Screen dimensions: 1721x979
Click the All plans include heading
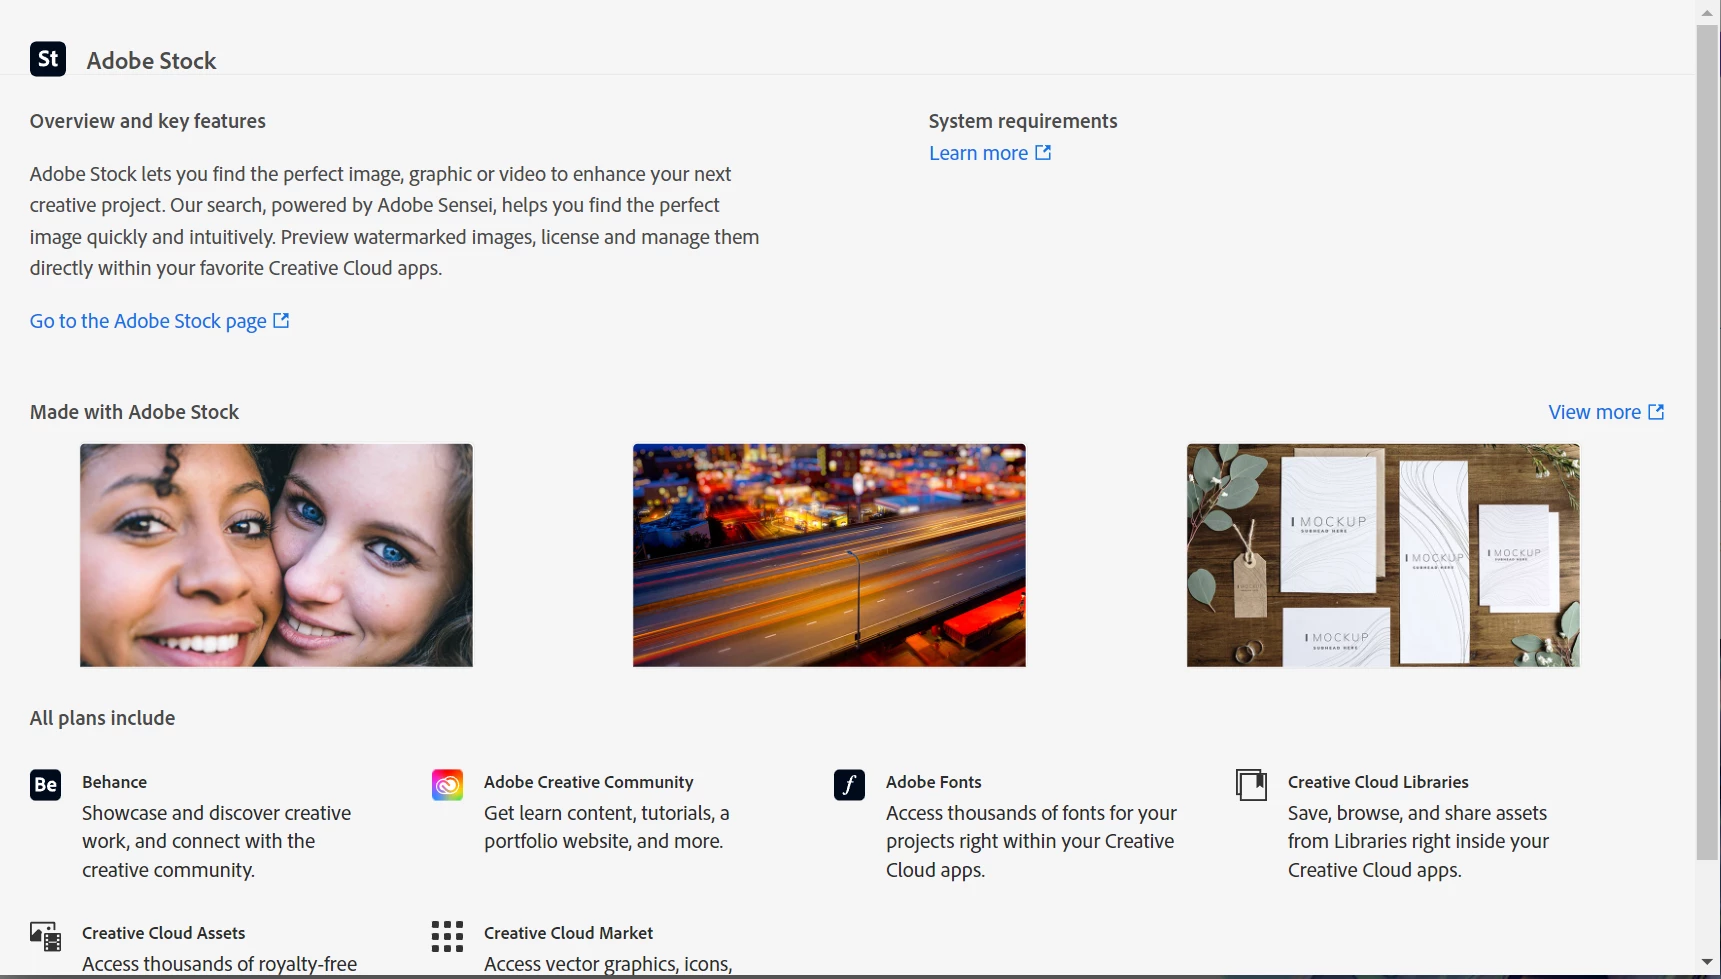pos(102,718)
